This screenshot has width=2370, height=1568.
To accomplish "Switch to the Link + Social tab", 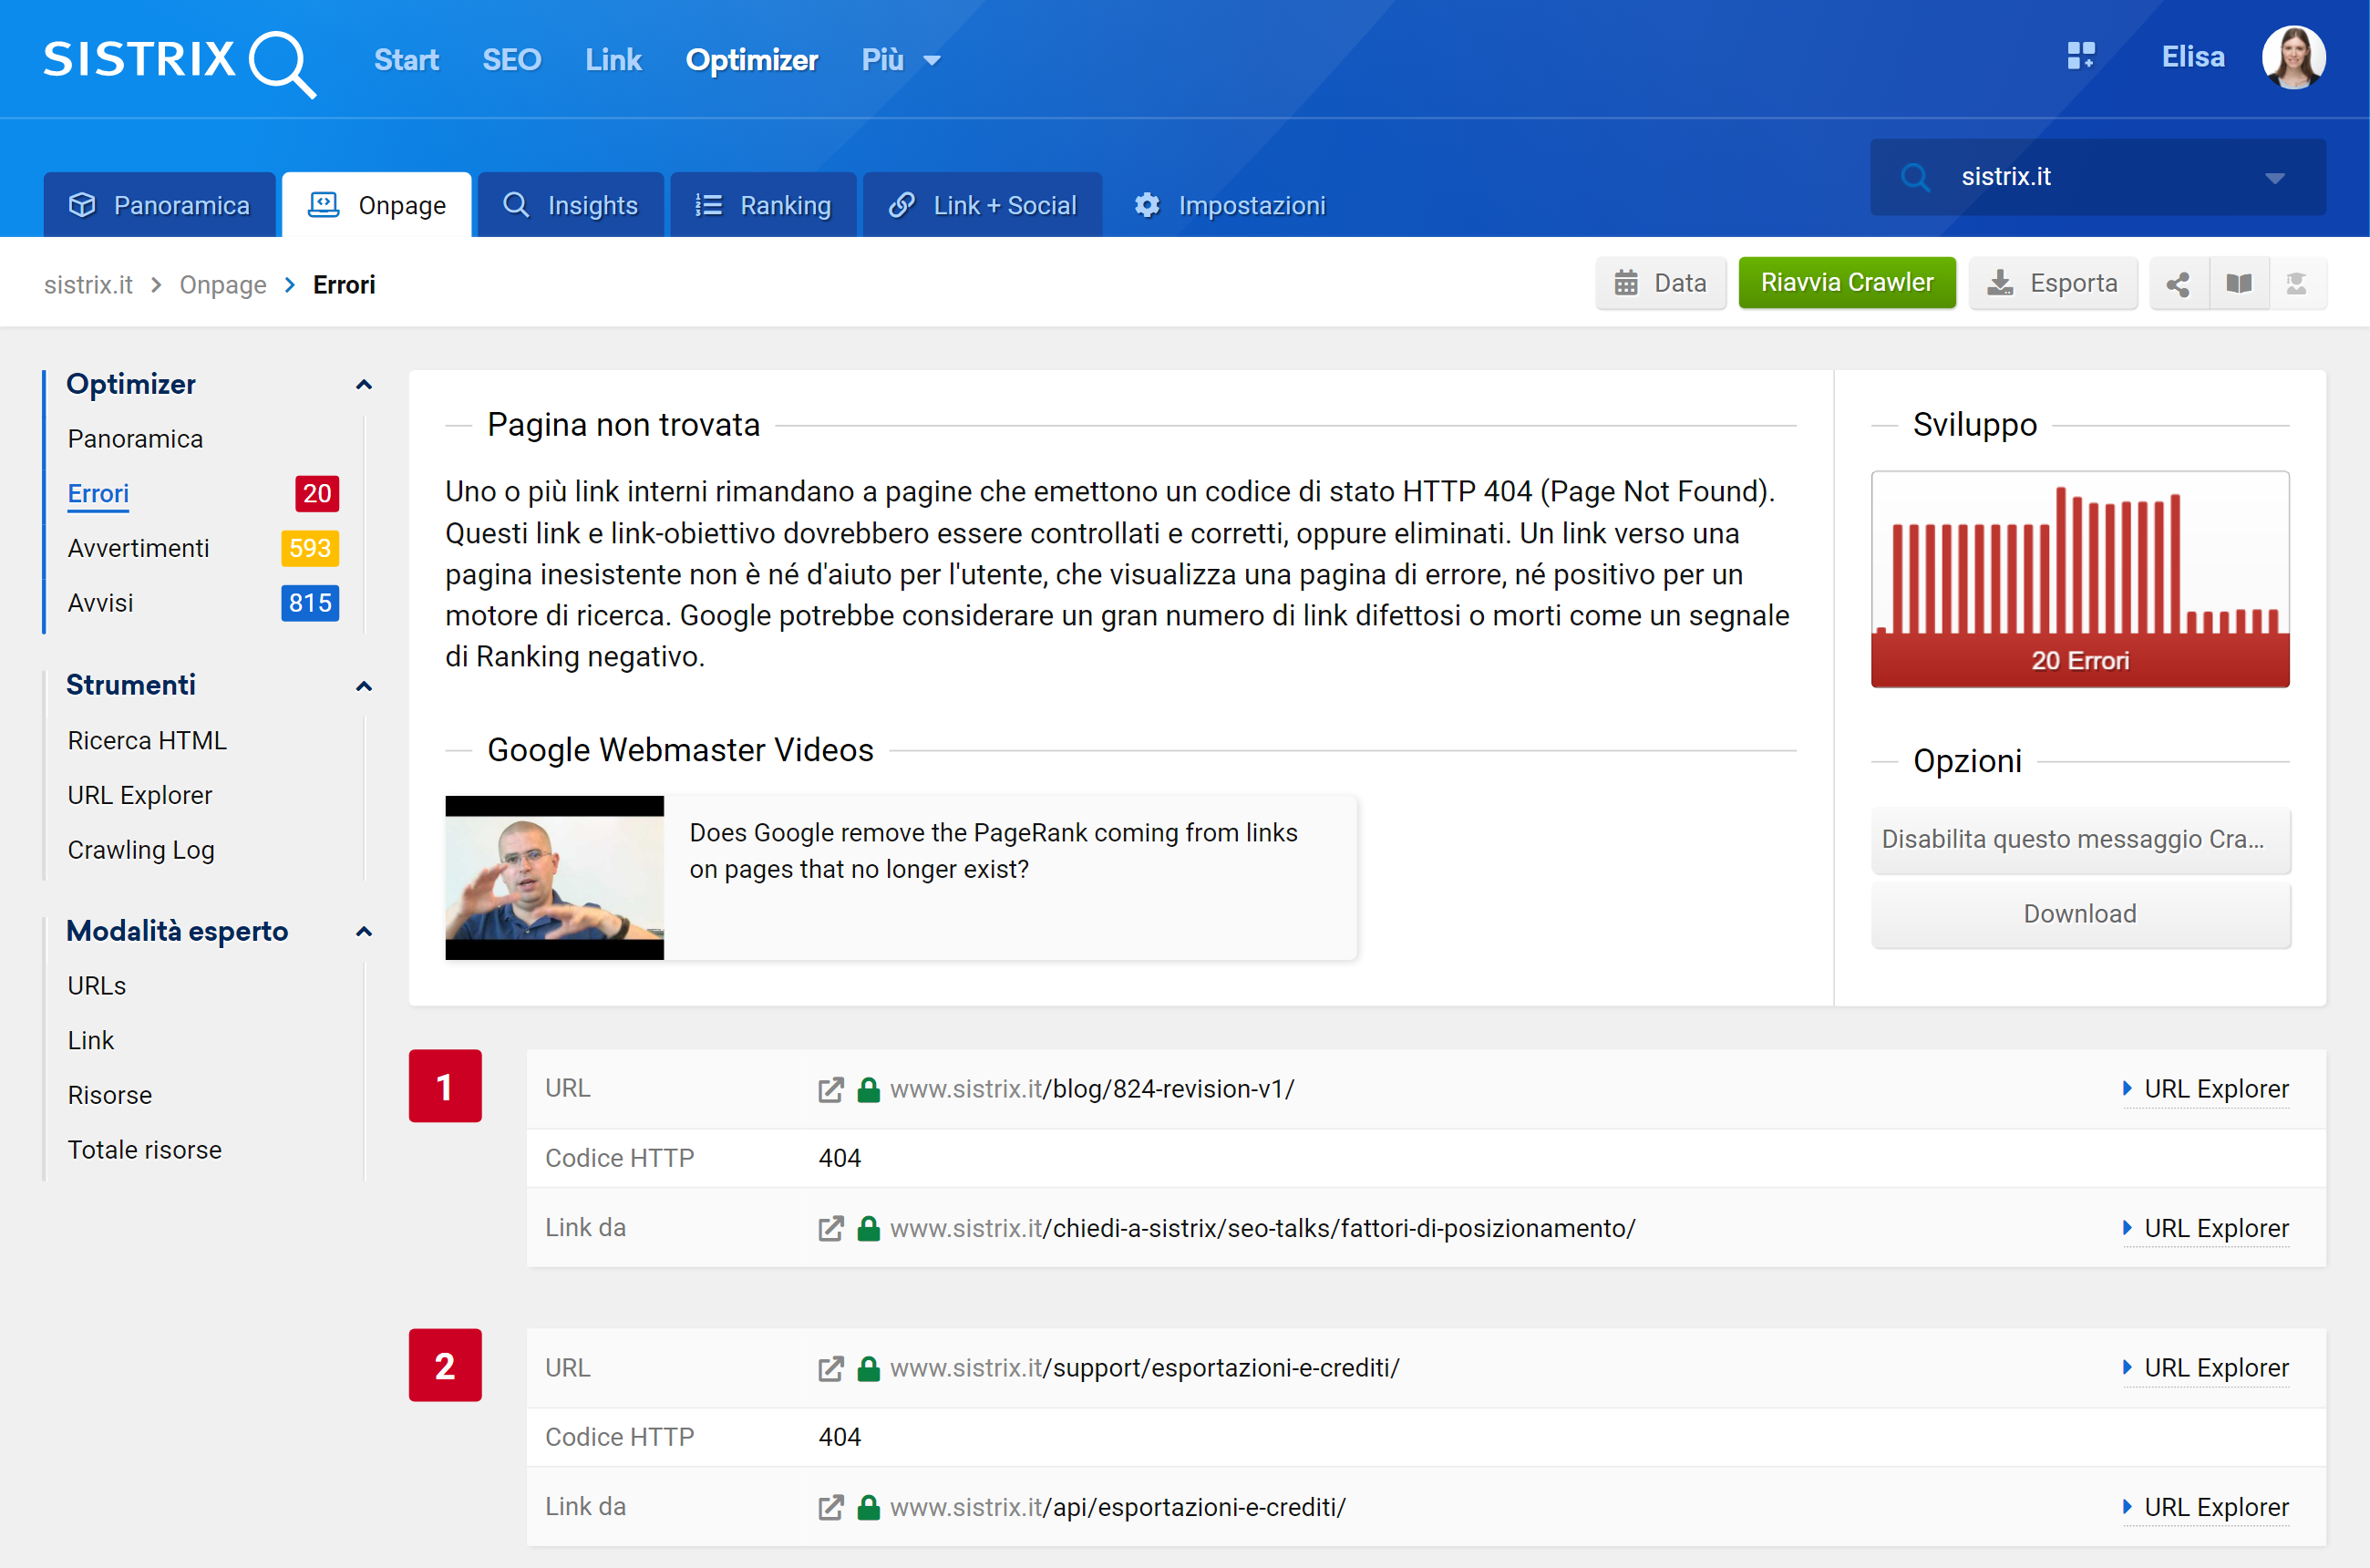I will (x=983, y=205).
